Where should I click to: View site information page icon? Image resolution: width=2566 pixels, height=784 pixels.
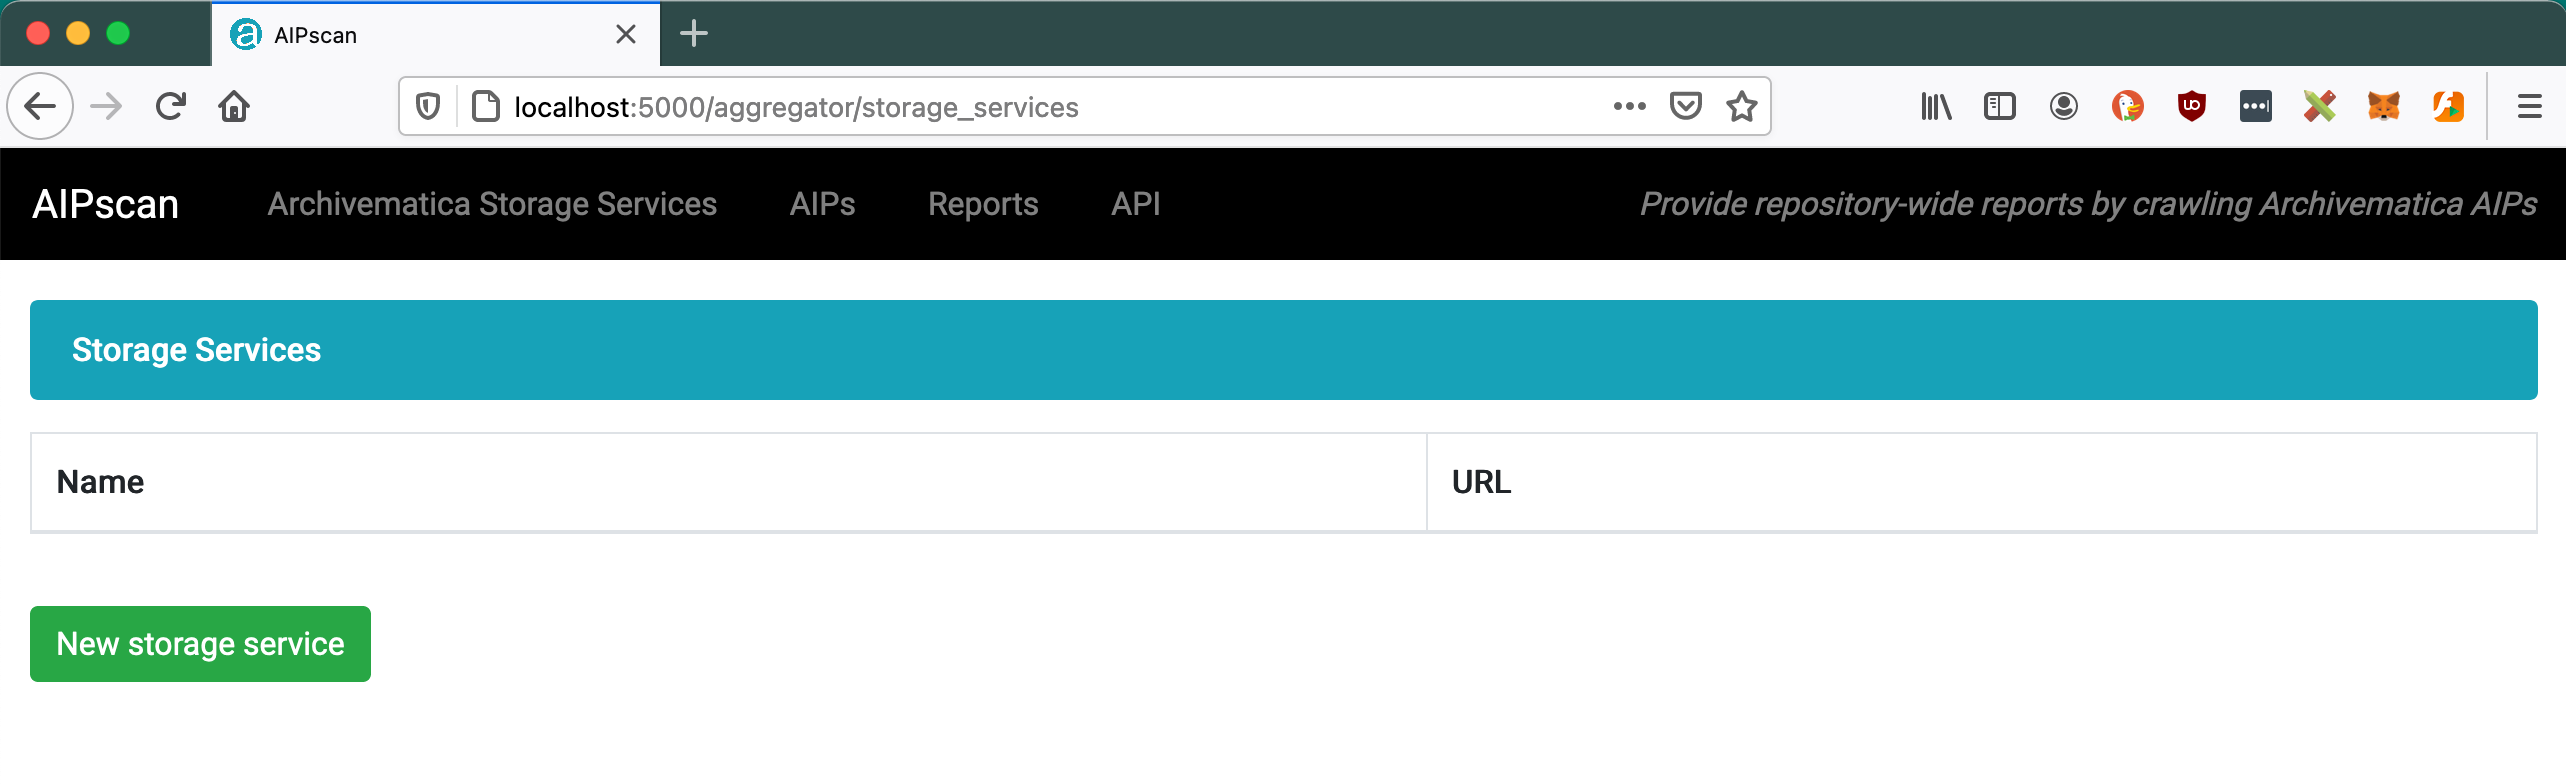point(486,106)
